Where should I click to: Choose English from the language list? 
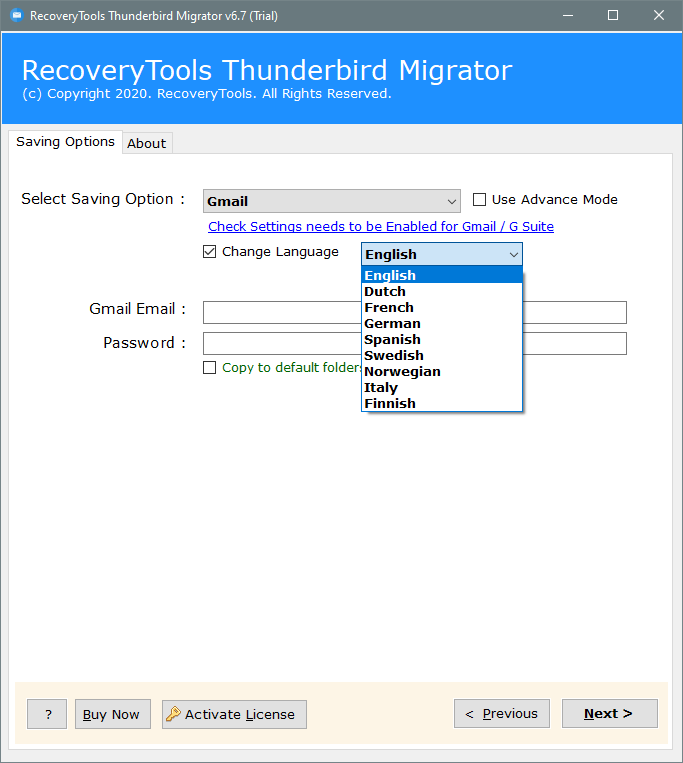click(442, 275)
